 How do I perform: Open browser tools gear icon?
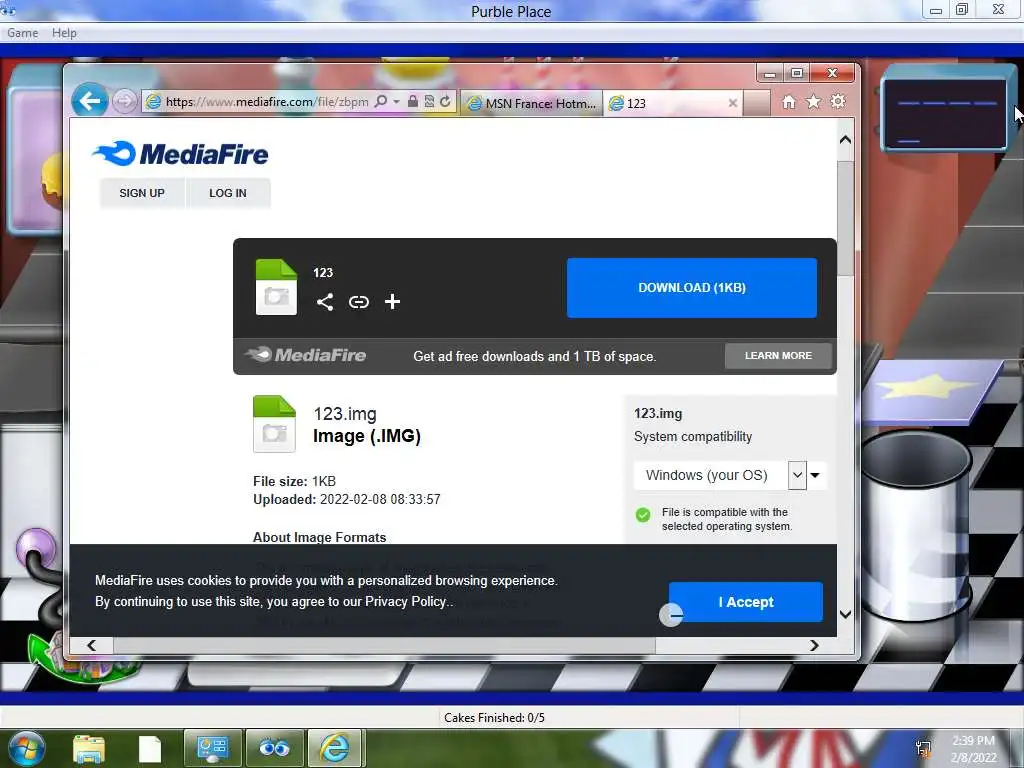[x=837, y=102]
